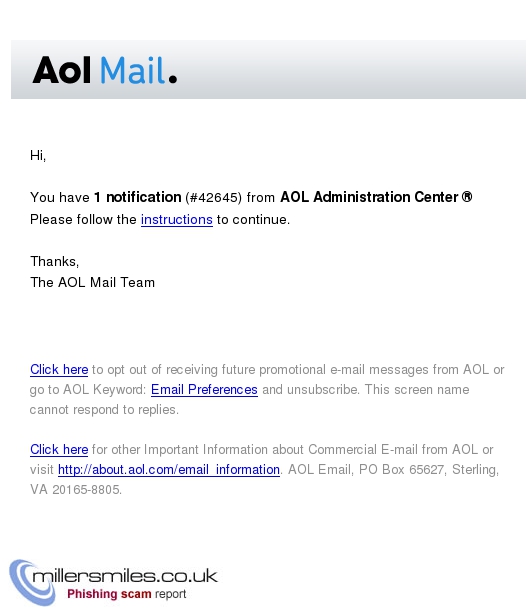Click the blue "Mail" word in logo
This screenshot has height=615, width=529.
pos(132,70)
